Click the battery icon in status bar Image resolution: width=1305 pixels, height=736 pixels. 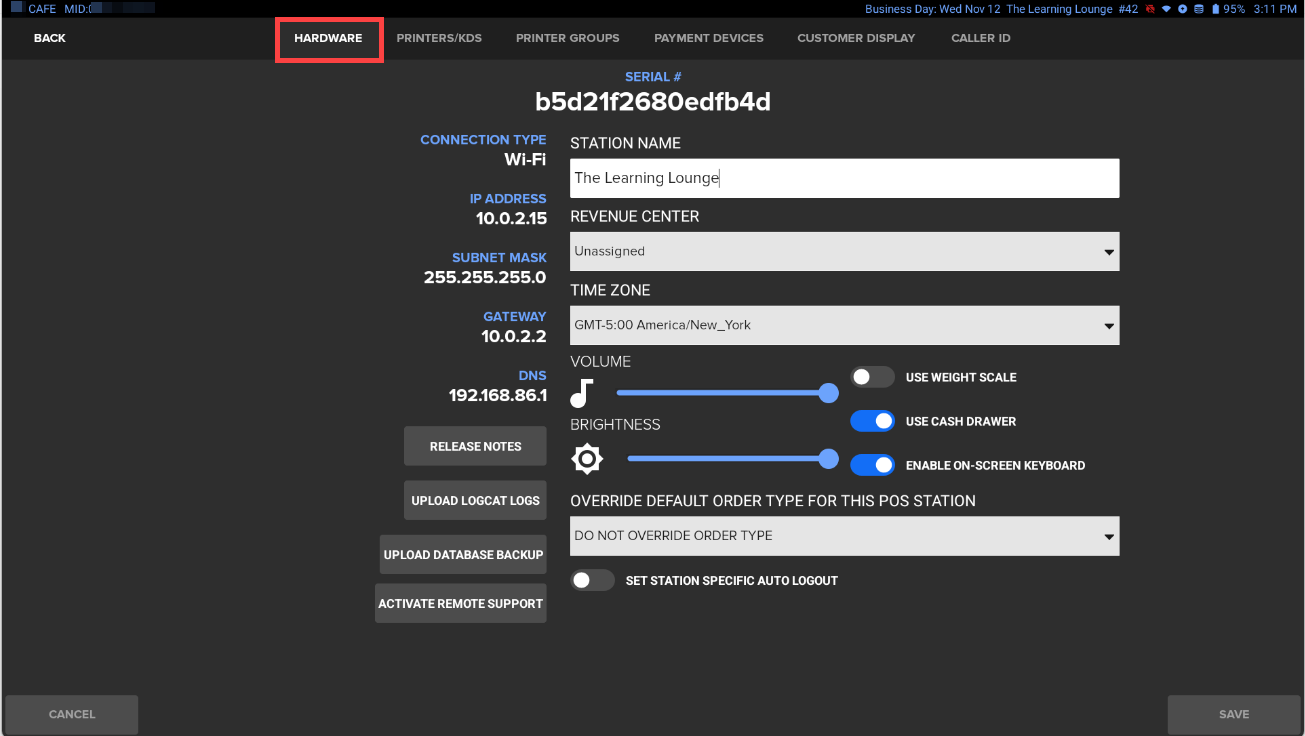pos(1215,9)
